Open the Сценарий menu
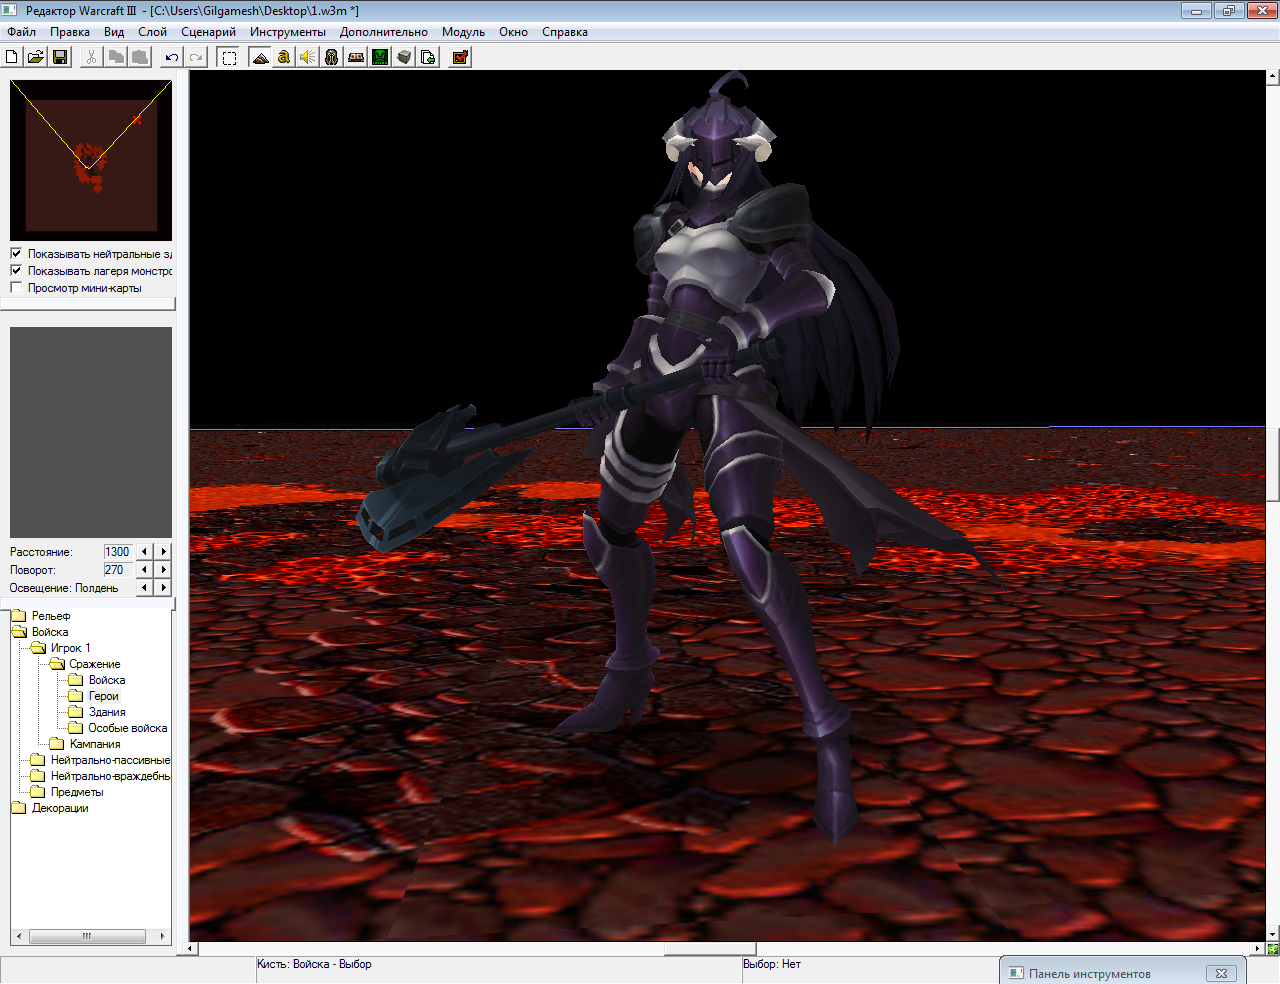 pyautogui.click(x=208, y=32)
